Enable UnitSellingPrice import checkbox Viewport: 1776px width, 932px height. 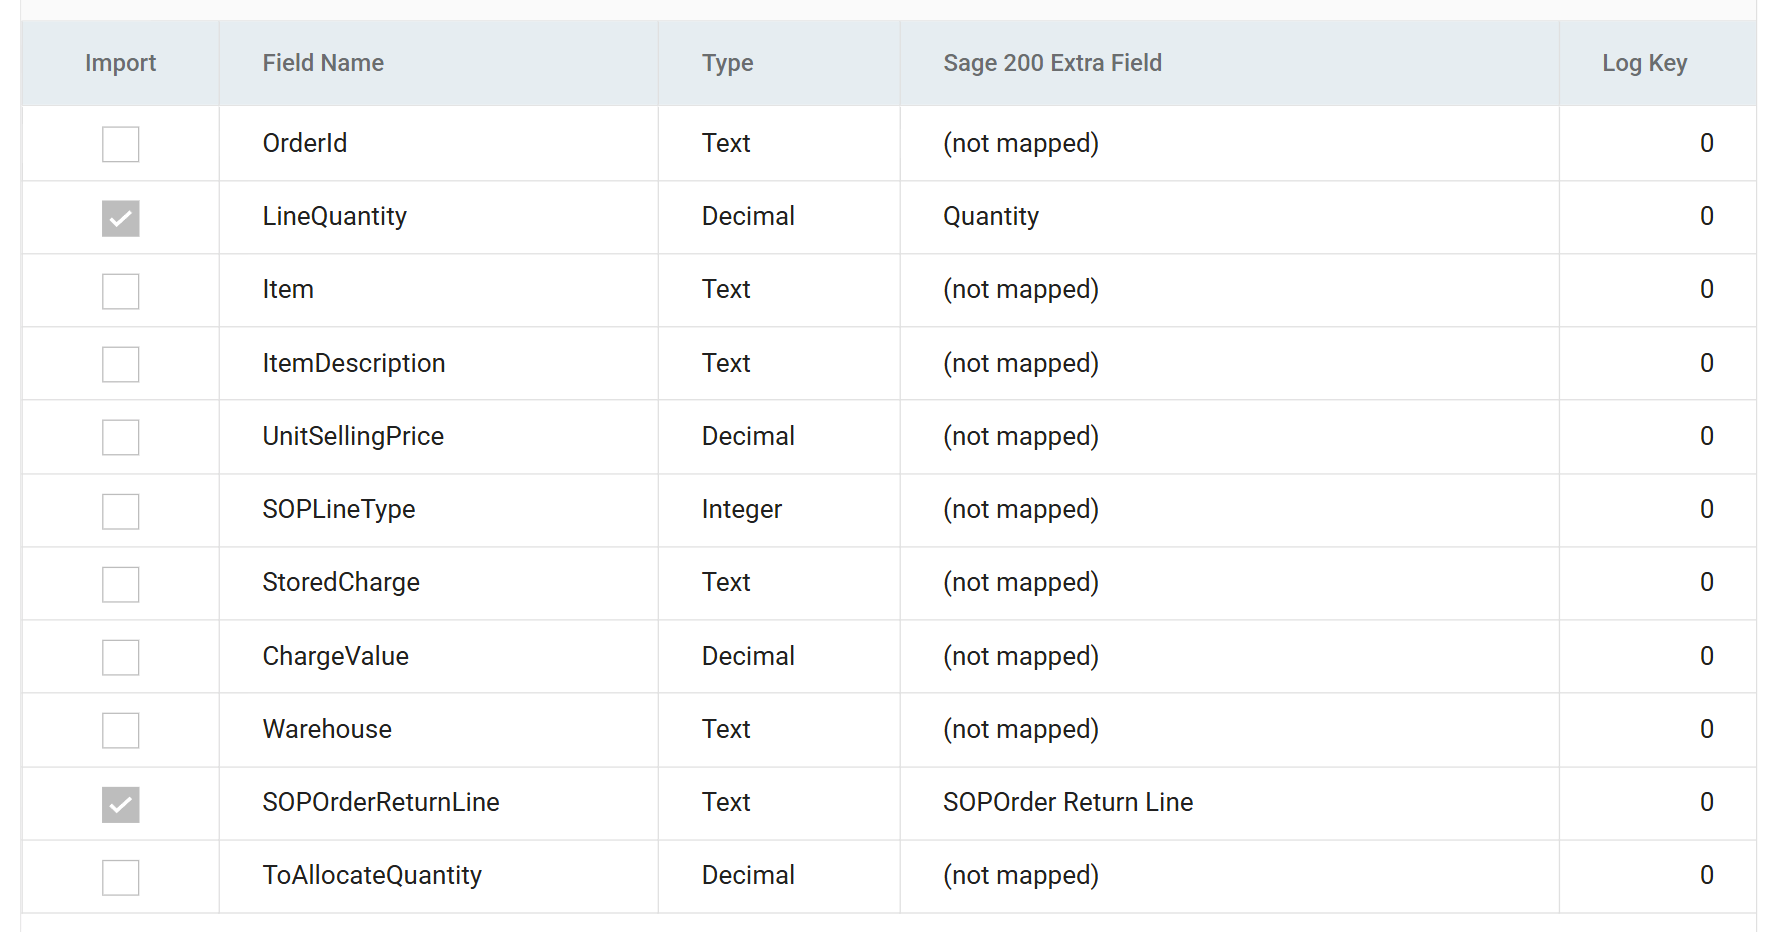[x=120, y=437]
